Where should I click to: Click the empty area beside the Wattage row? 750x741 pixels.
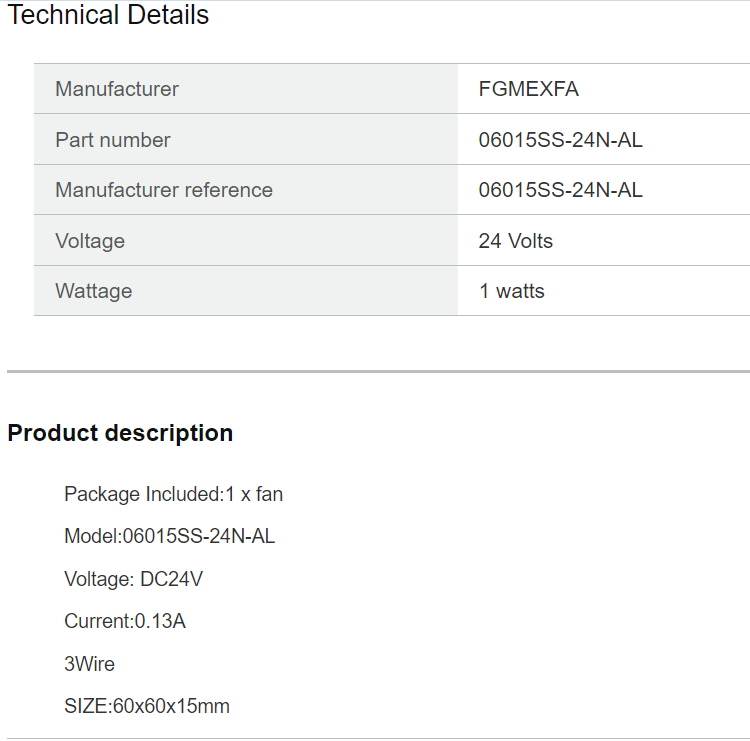(x=647, y=291)
